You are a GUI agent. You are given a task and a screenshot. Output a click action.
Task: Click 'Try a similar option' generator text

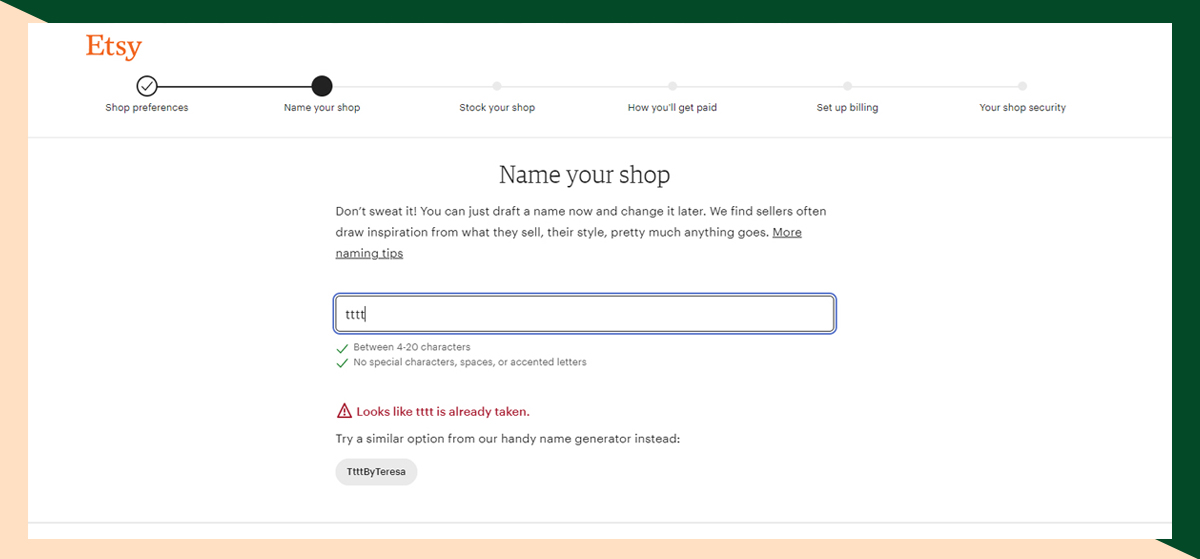coord(508,439)
